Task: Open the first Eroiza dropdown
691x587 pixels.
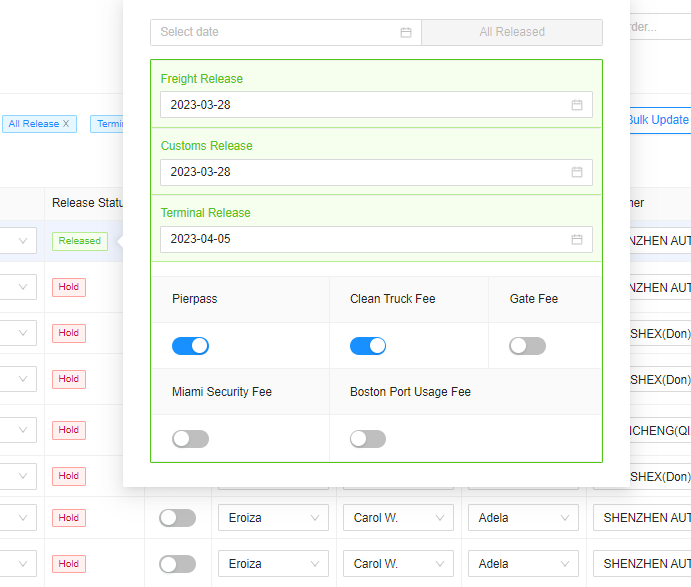Action: (x=273, y=518)
